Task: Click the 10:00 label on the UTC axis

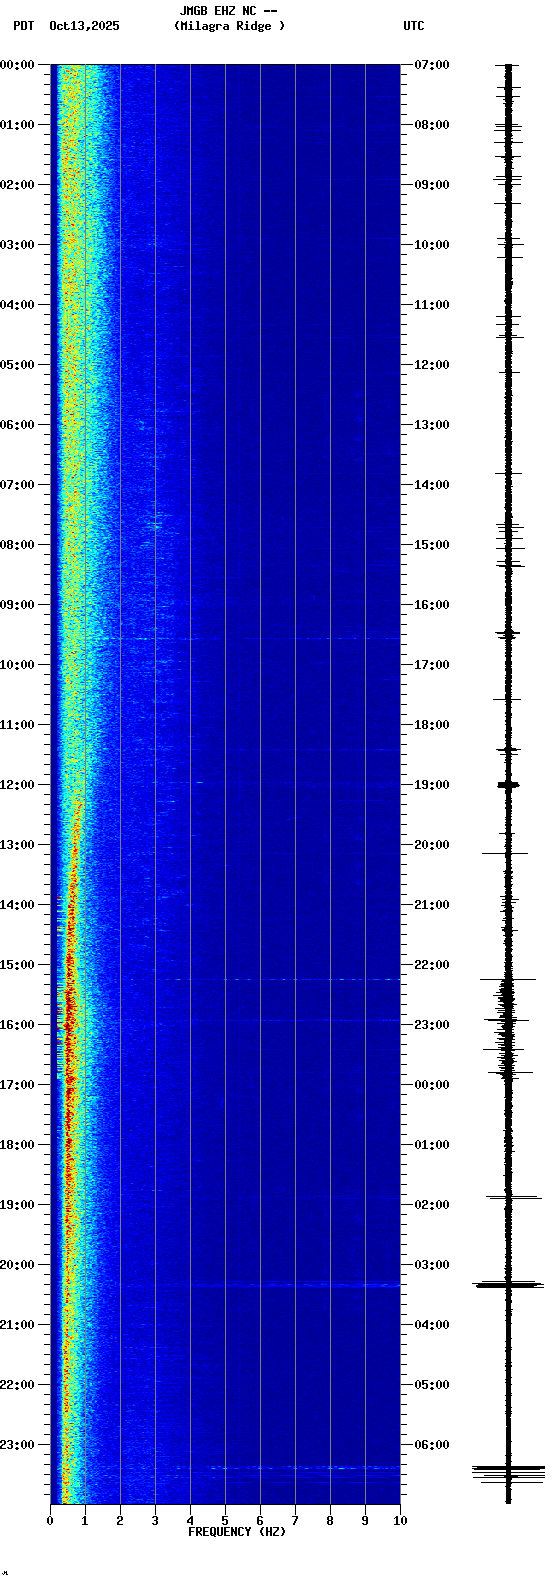Action: (432, 245)
